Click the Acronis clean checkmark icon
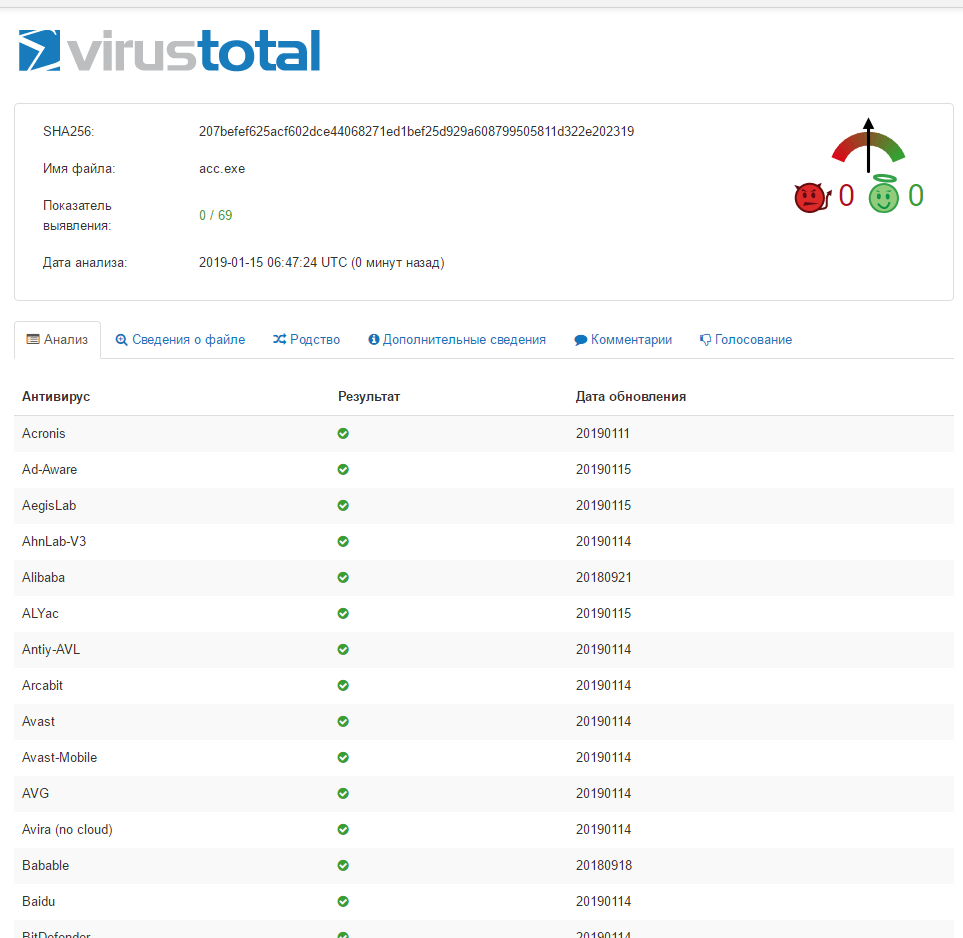This screenshot has height=938, width=963. pyautogui.click(x=343, y=434)
